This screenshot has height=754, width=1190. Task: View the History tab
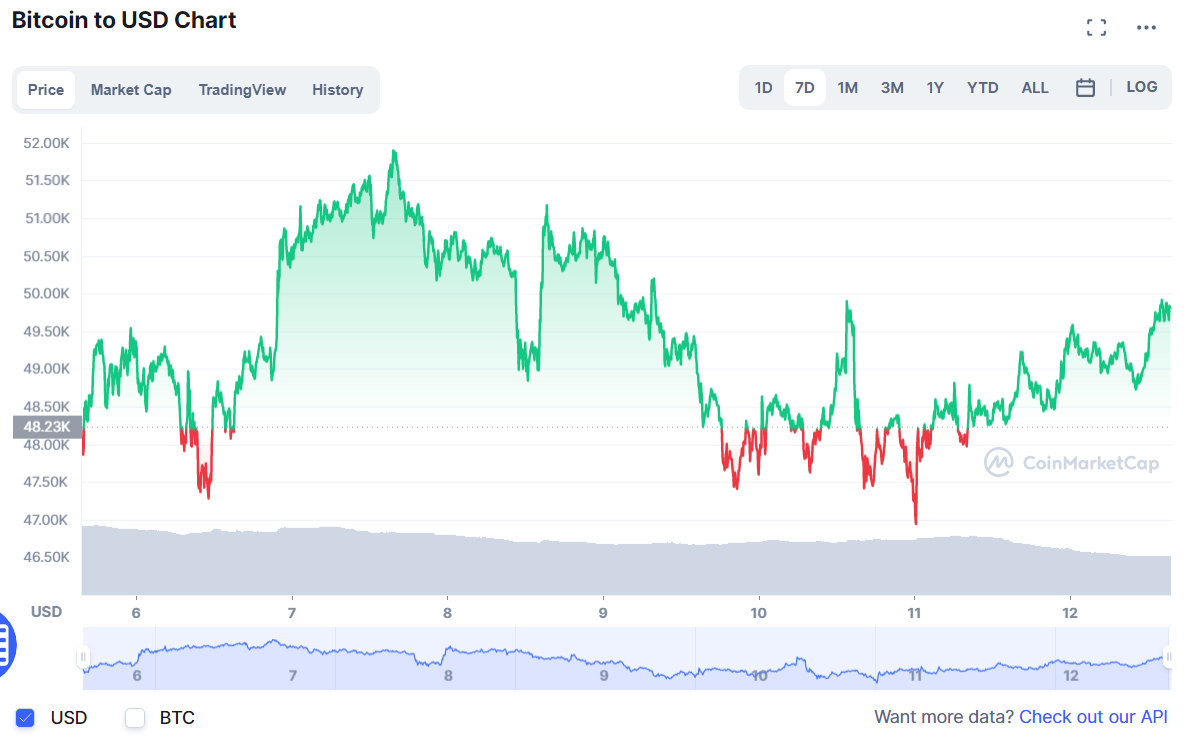click(x=337, y=90)
